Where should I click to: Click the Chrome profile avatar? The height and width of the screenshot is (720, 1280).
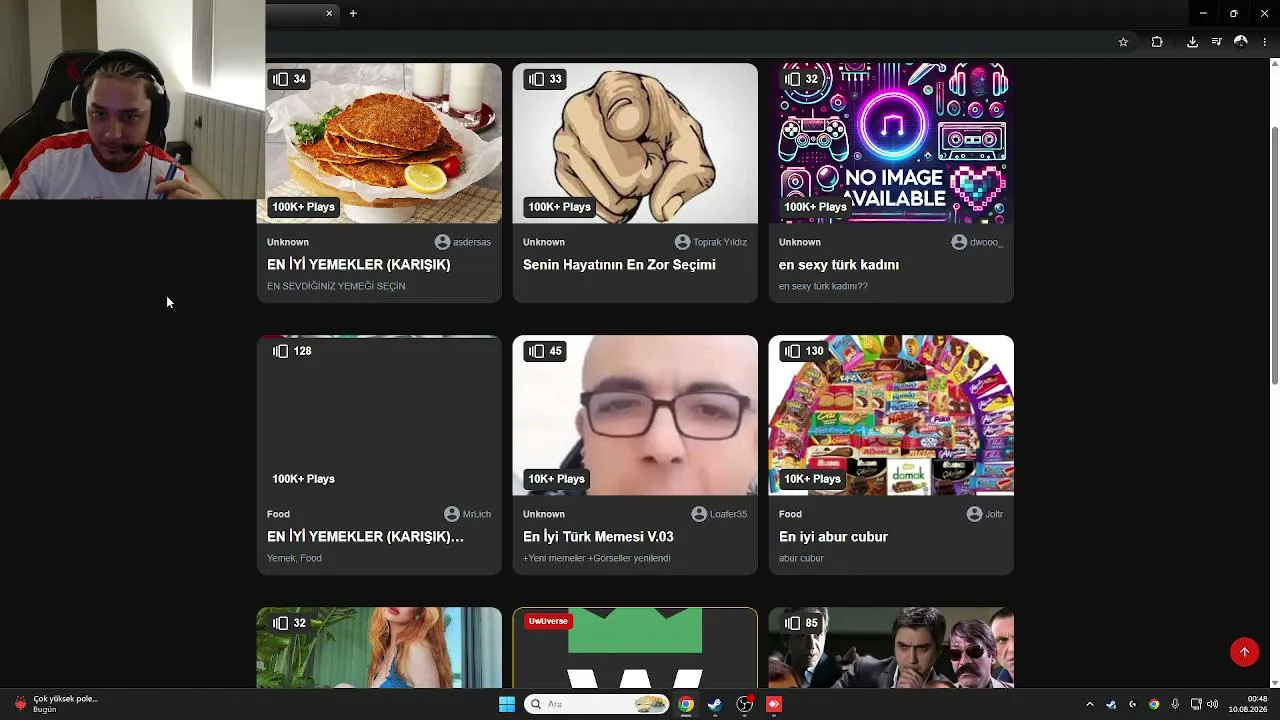click(x=1241, y=42)
